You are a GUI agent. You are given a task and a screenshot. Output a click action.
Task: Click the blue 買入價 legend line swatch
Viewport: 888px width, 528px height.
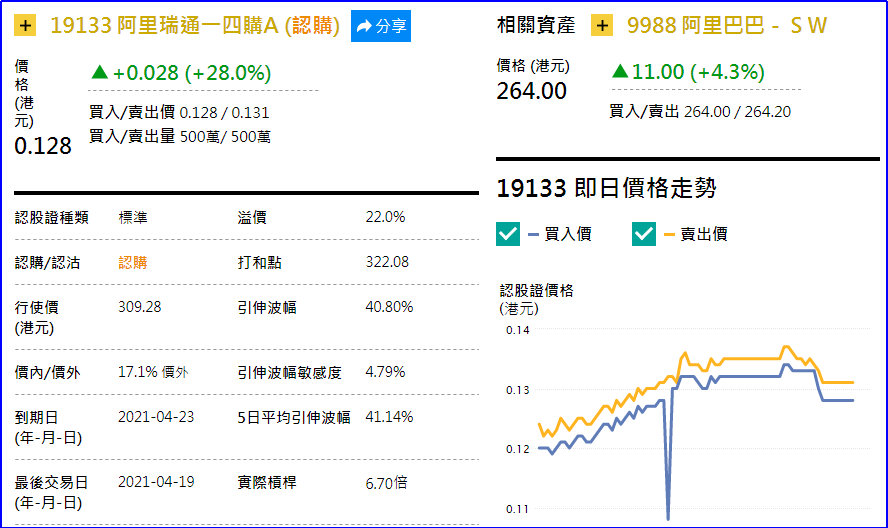(533, 235)
